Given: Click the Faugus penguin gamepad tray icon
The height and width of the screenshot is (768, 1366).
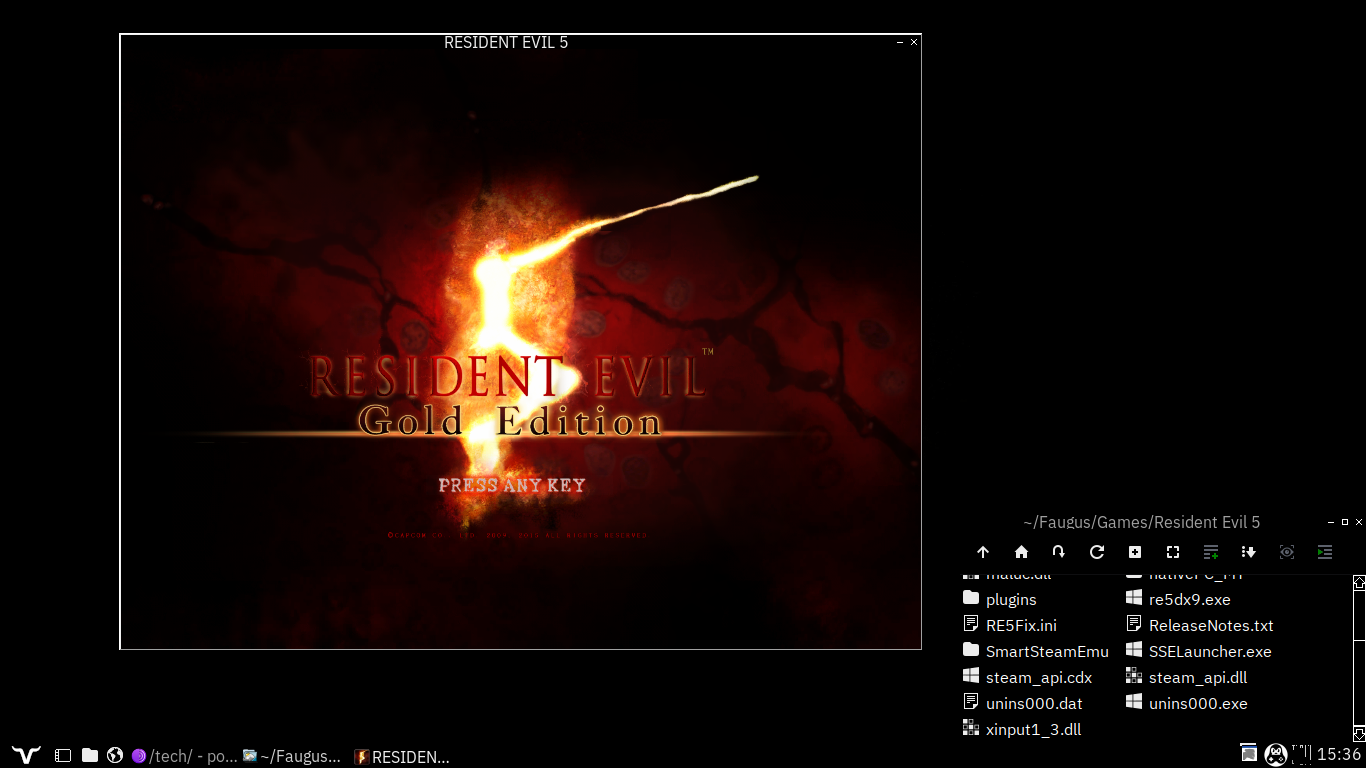Looking at the screenshot, I should pyautogui.click(x=1275, y=755).
